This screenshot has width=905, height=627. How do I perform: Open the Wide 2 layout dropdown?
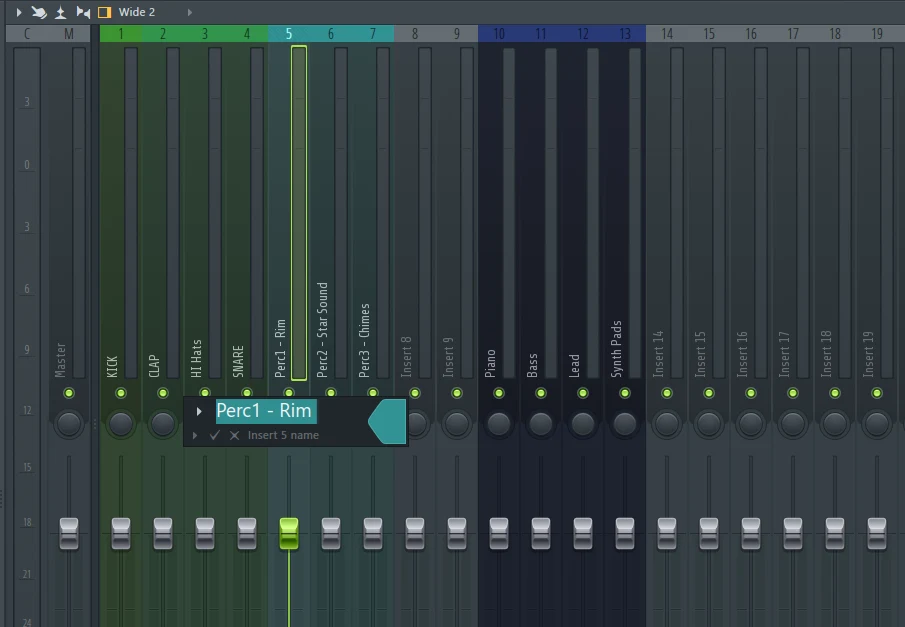189,12
